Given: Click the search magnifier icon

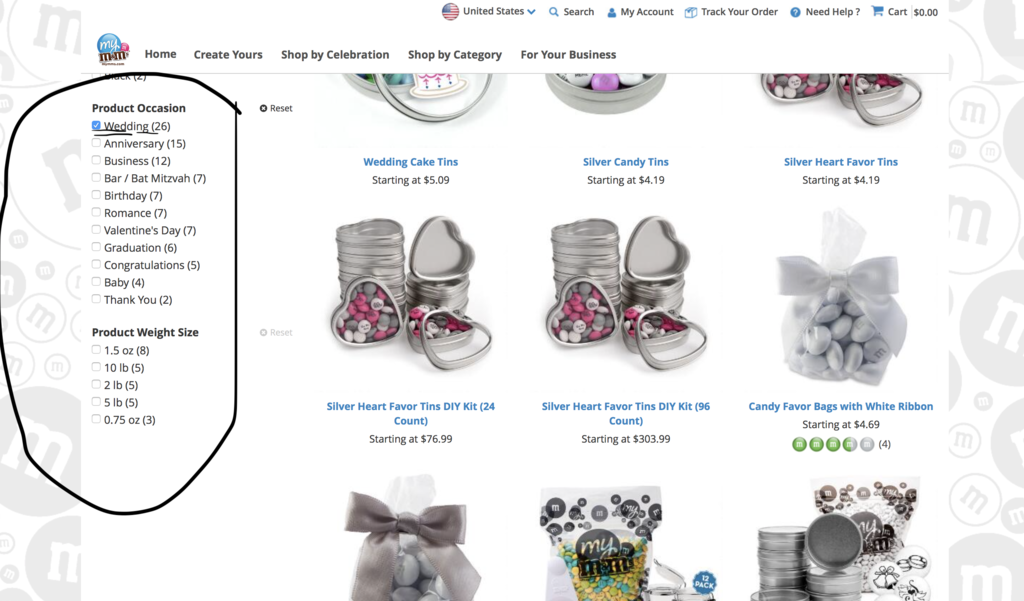Looking at the screenshot, I should click(x=554, y=12).
